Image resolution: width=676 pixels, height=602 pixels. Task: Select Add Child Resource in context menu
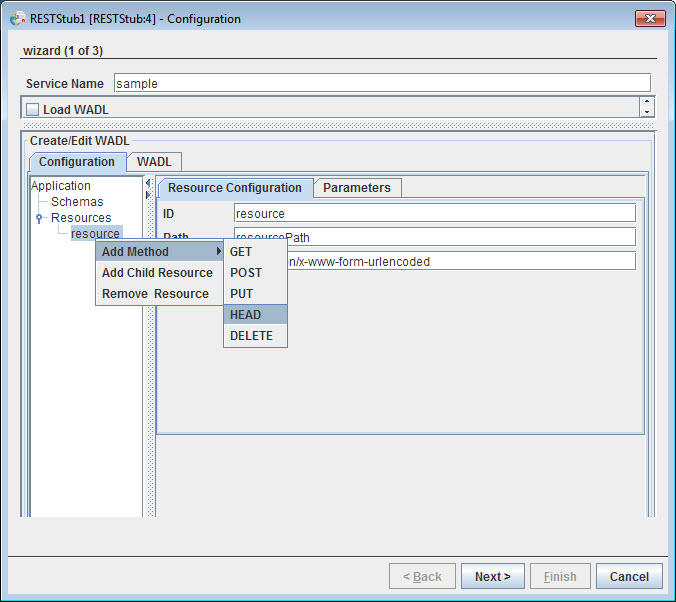pyautogui.click(x=159, y=273)
